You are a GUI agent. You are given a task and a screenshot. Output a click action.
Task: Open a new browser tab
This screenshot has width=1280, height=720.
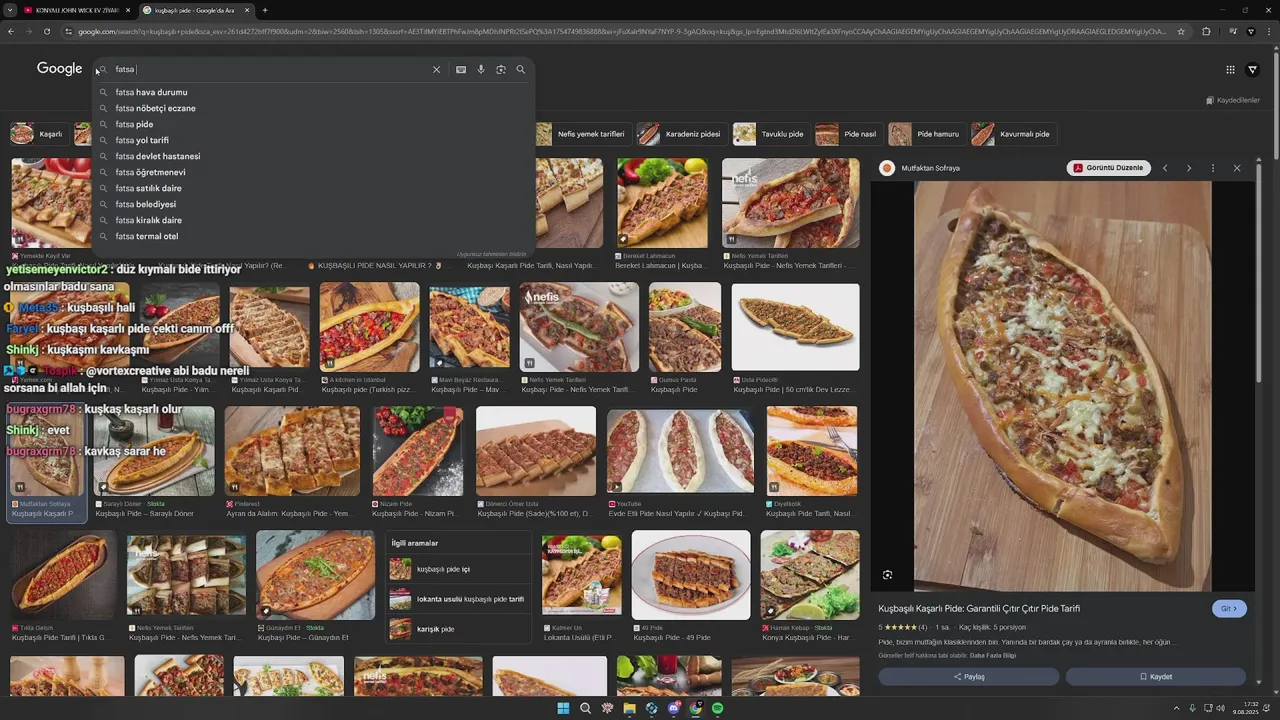[264, 10]
